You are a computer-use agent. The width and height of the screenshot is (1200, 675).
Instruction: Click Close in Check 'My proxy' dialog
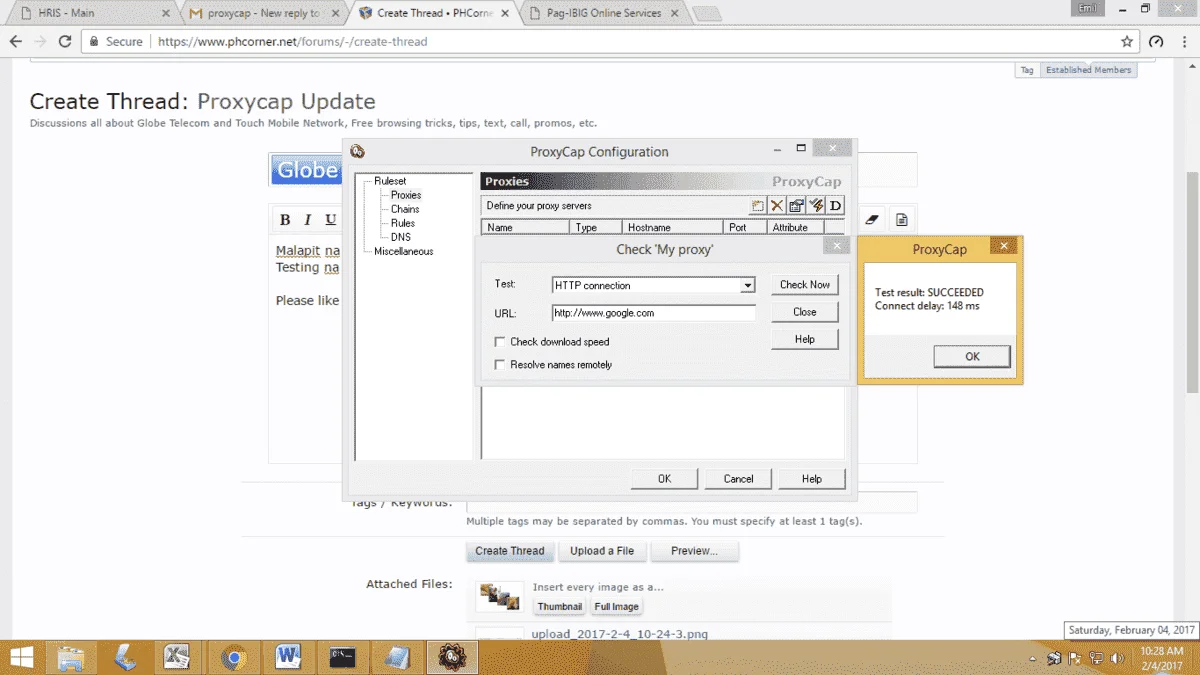click(x=805, y=312)
